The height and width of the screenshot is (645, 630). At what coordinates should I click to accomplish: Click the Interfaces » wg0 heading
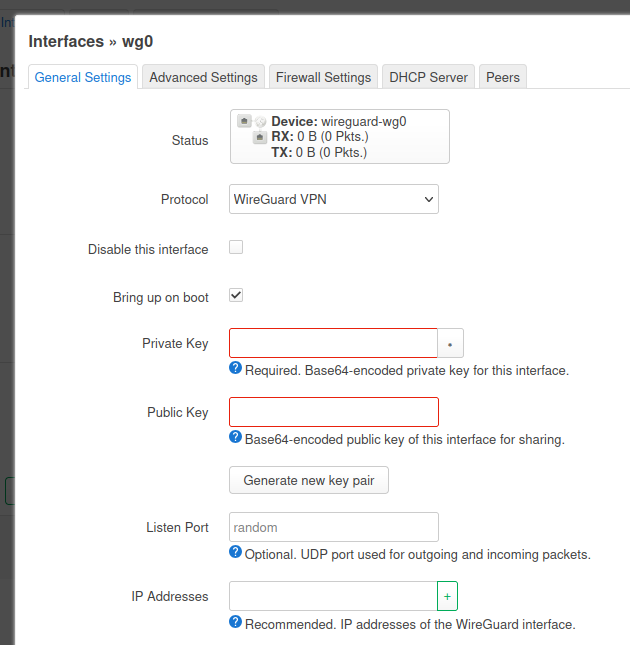pos(91,42)
